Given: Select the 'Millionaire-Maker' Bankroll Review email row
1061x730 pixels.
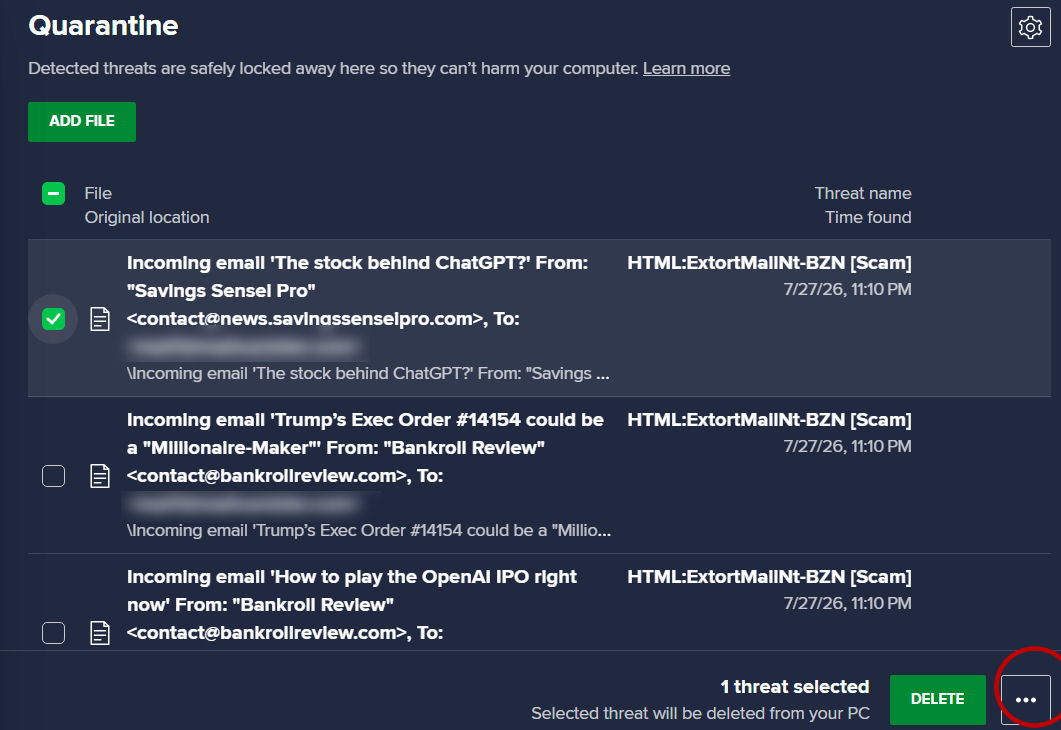Looking at the screenshot, I should (539, 475).
